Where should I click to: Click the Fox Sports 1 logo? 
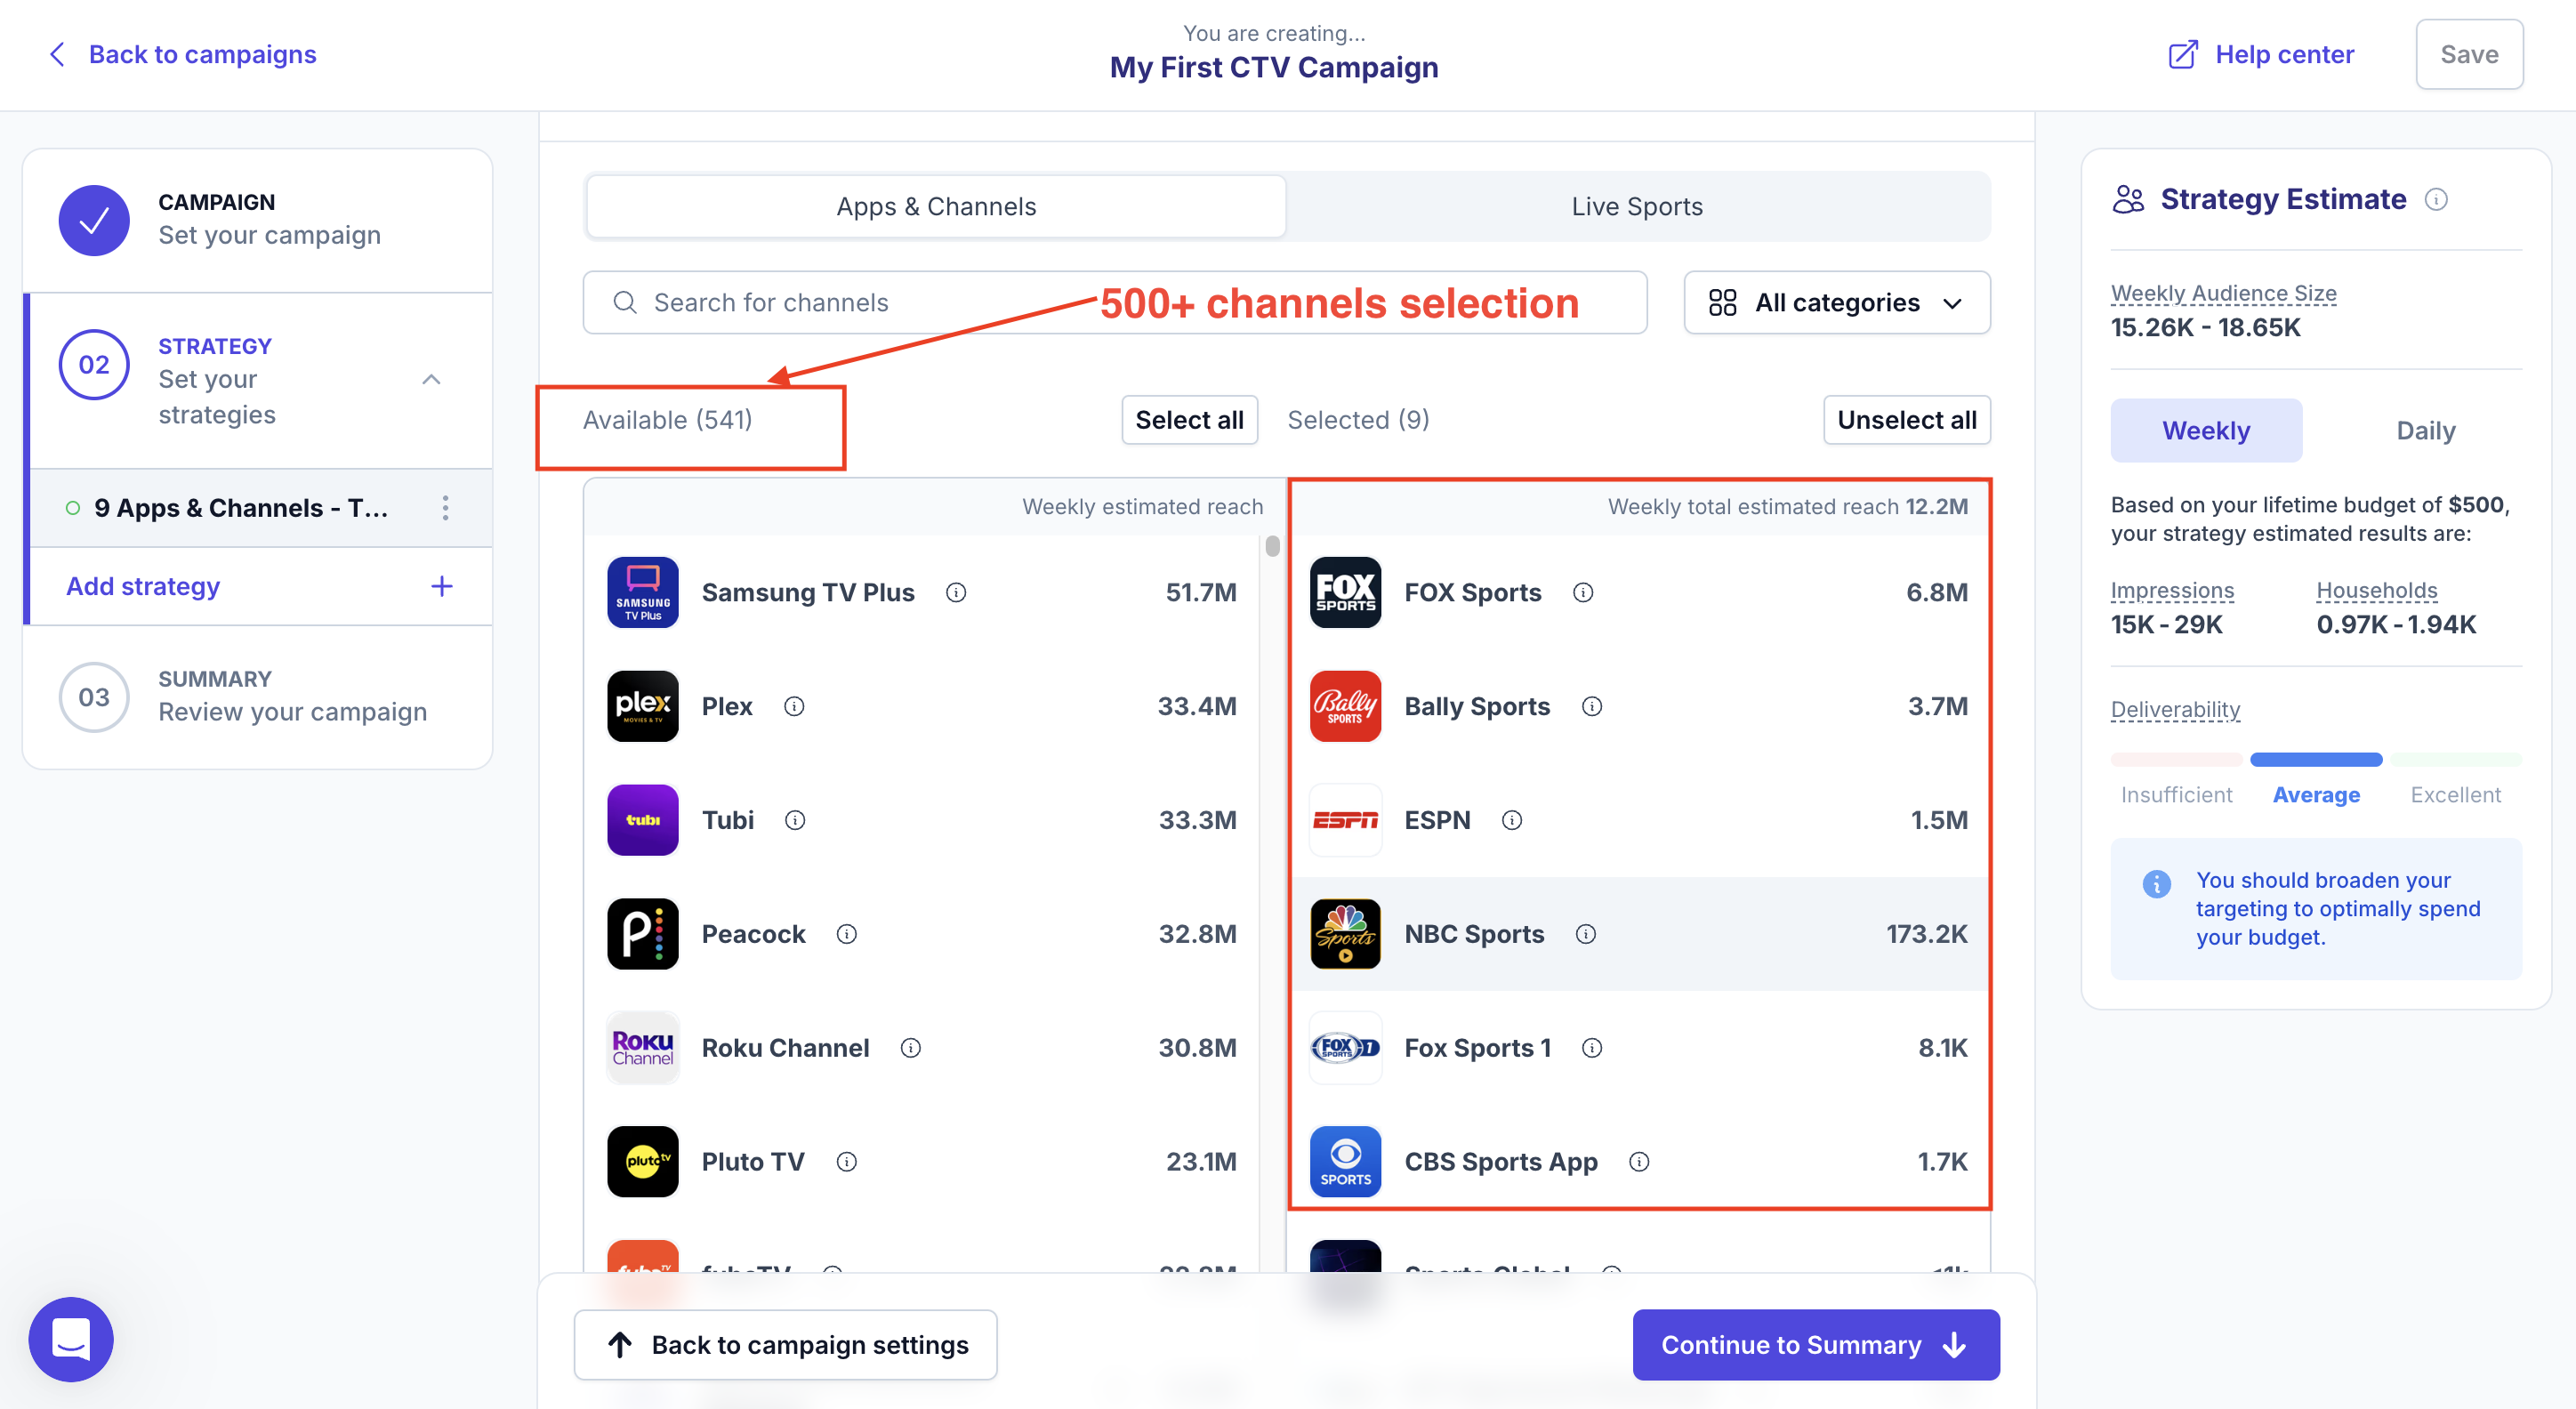[x=1345, y=1048]
